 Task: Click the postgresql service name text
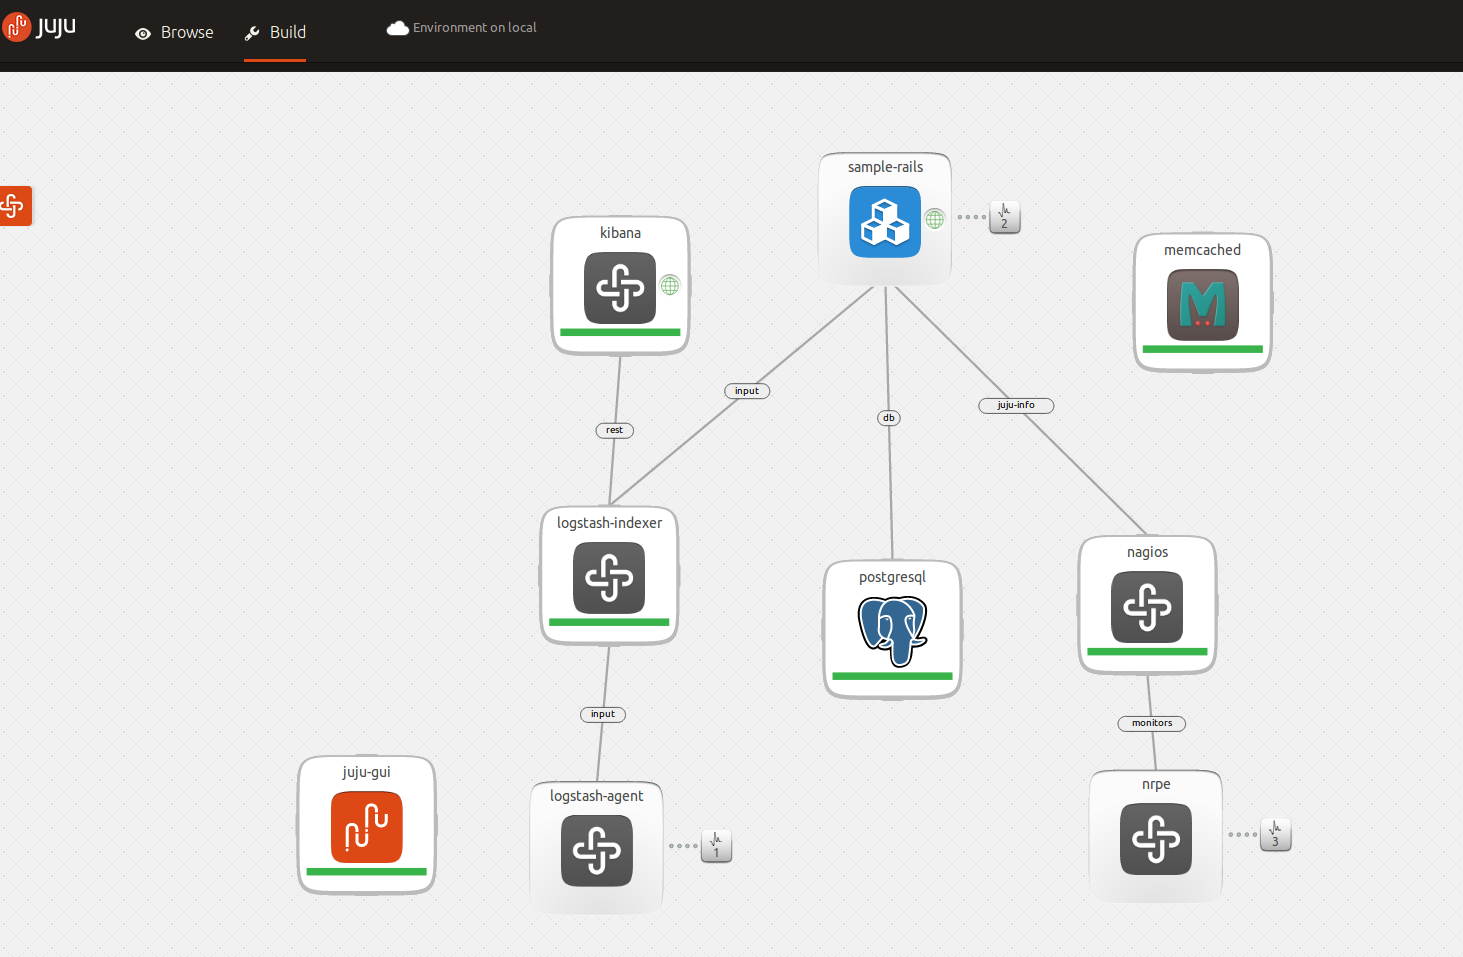pyautogui.click(x=892, y=577)
